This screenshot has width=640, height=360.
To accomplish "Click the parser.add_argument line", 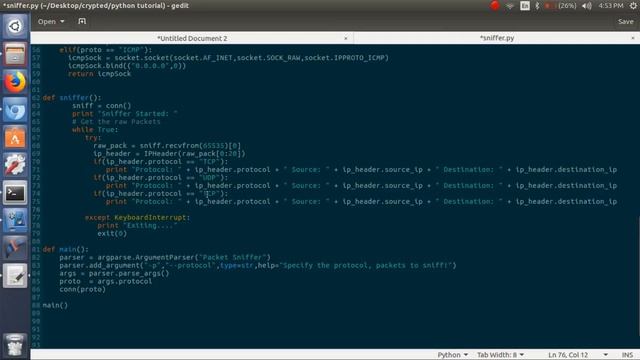I will [x=258, y=265].
